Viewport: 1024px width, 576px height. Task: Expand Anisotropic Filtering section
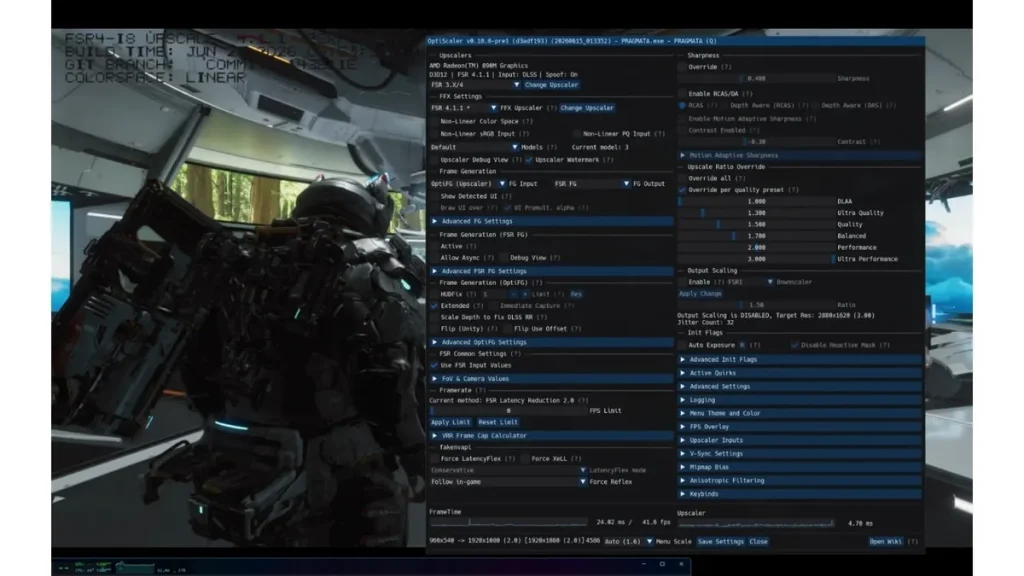799,481
